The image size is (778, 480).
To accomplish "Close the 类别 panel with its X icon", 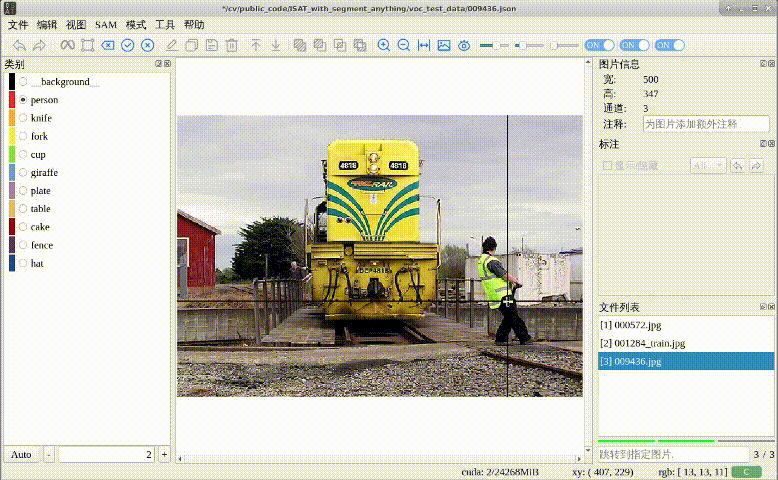I will click(167, 64).
